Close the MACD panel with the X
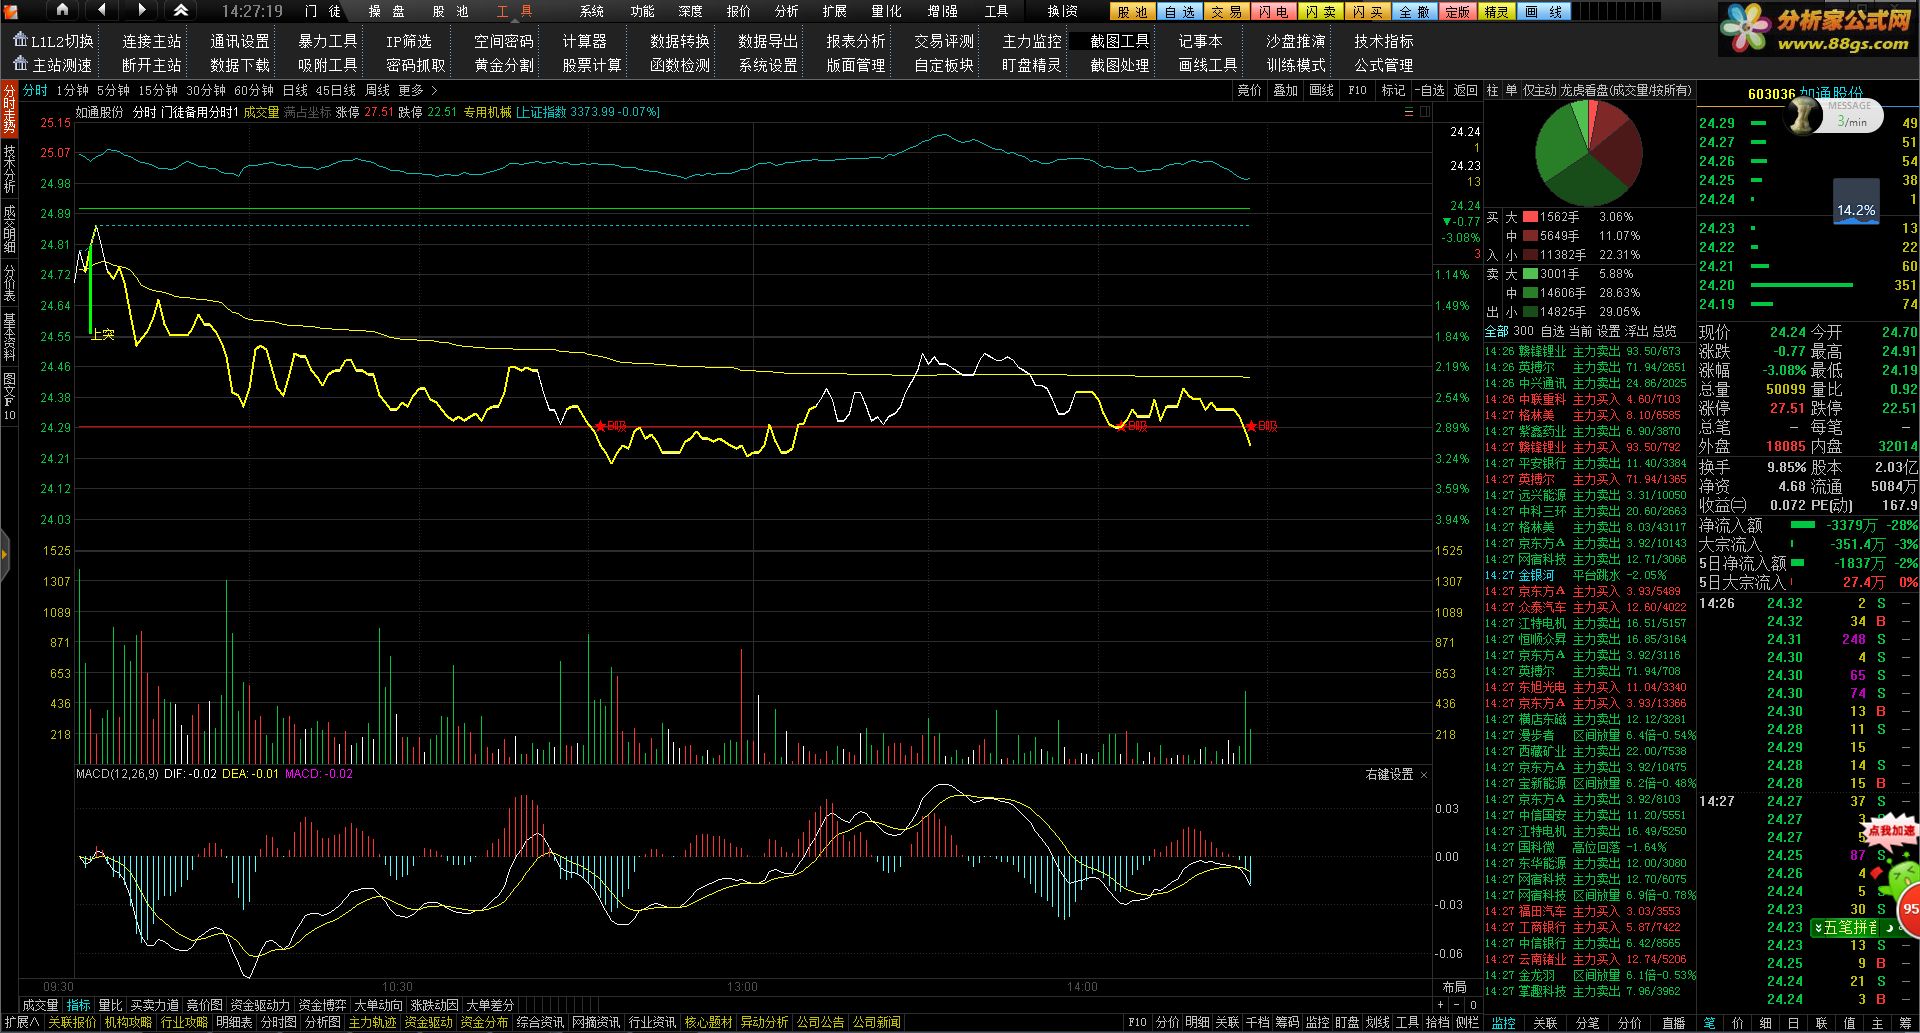This screenshot has height=1033, width=1920. [1424, 775]
